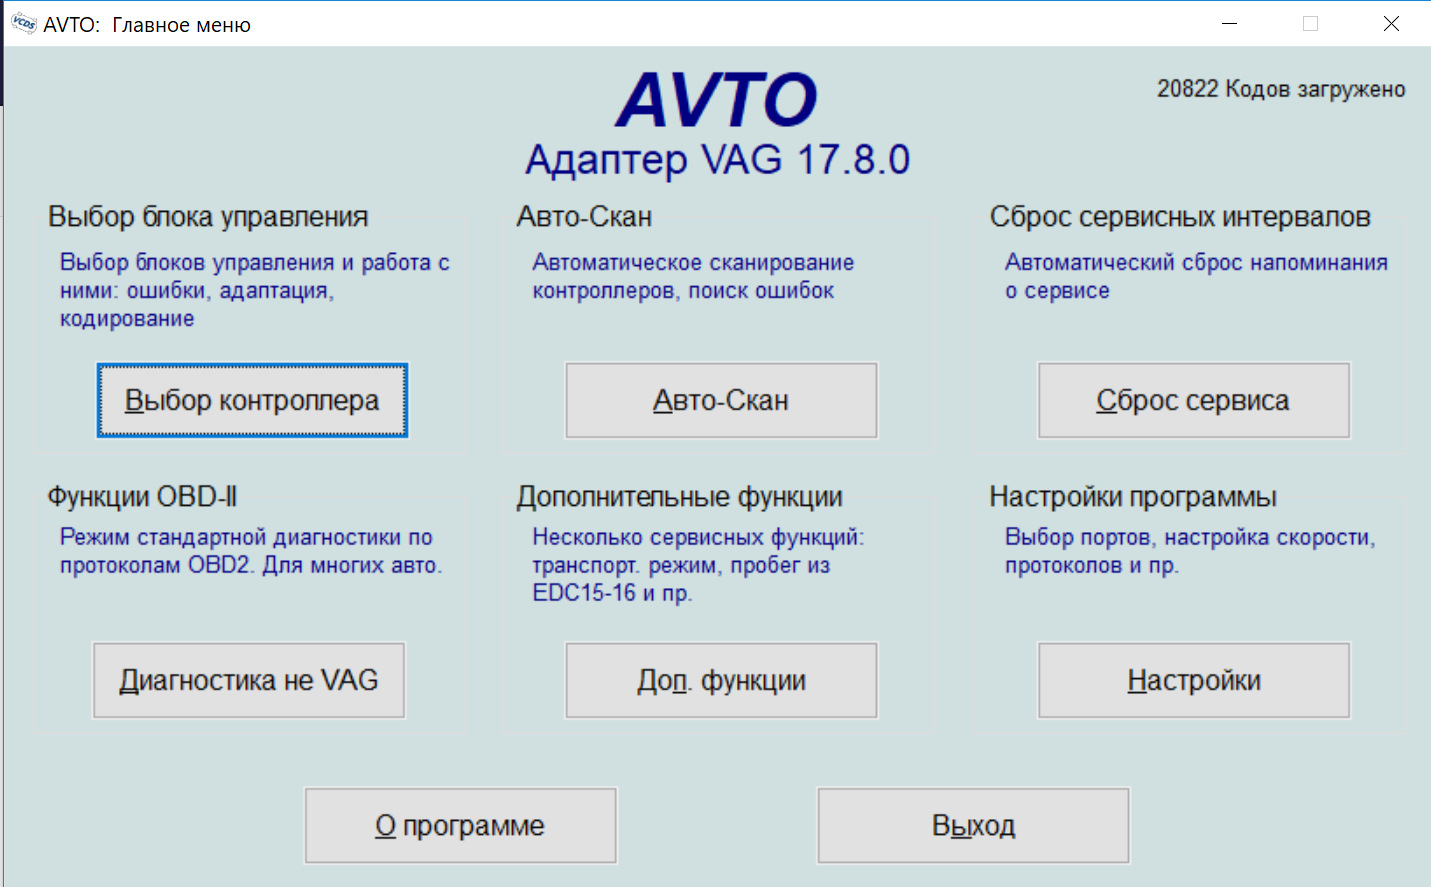Click the Функции OBD-II group heading
Screen dimensions: 1431x887
pyautogui.click(x=142, y=497)
